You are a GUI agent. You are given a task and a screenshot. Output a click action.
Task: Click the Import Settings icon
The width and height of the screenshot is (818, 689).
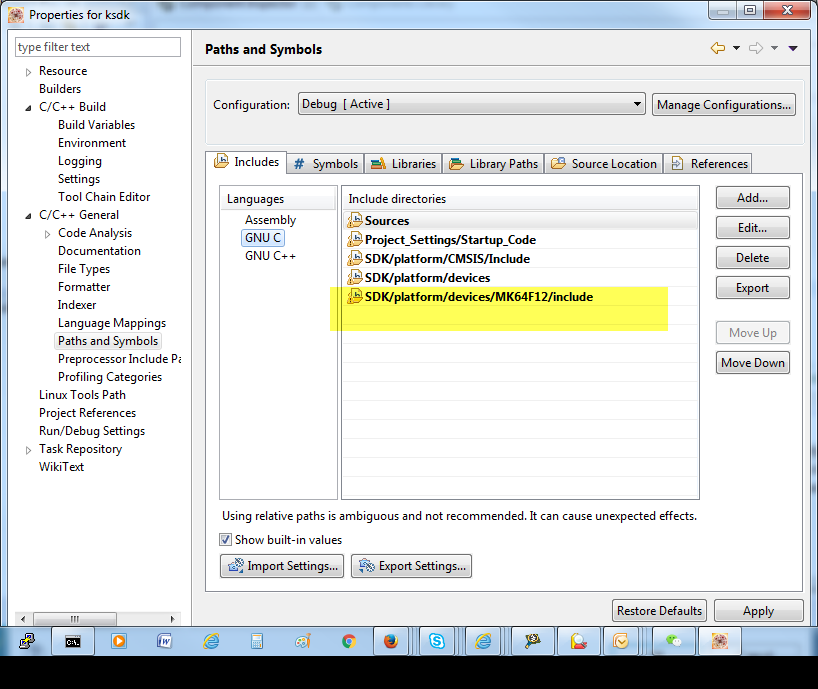[x=236, y=565]
